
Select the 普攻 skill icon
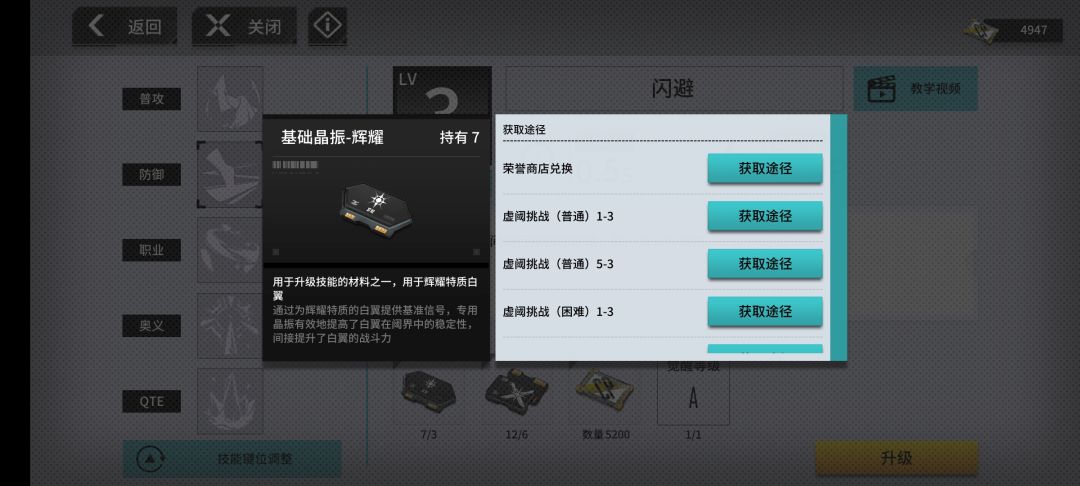pyautogui.click(x=230, y=98)
